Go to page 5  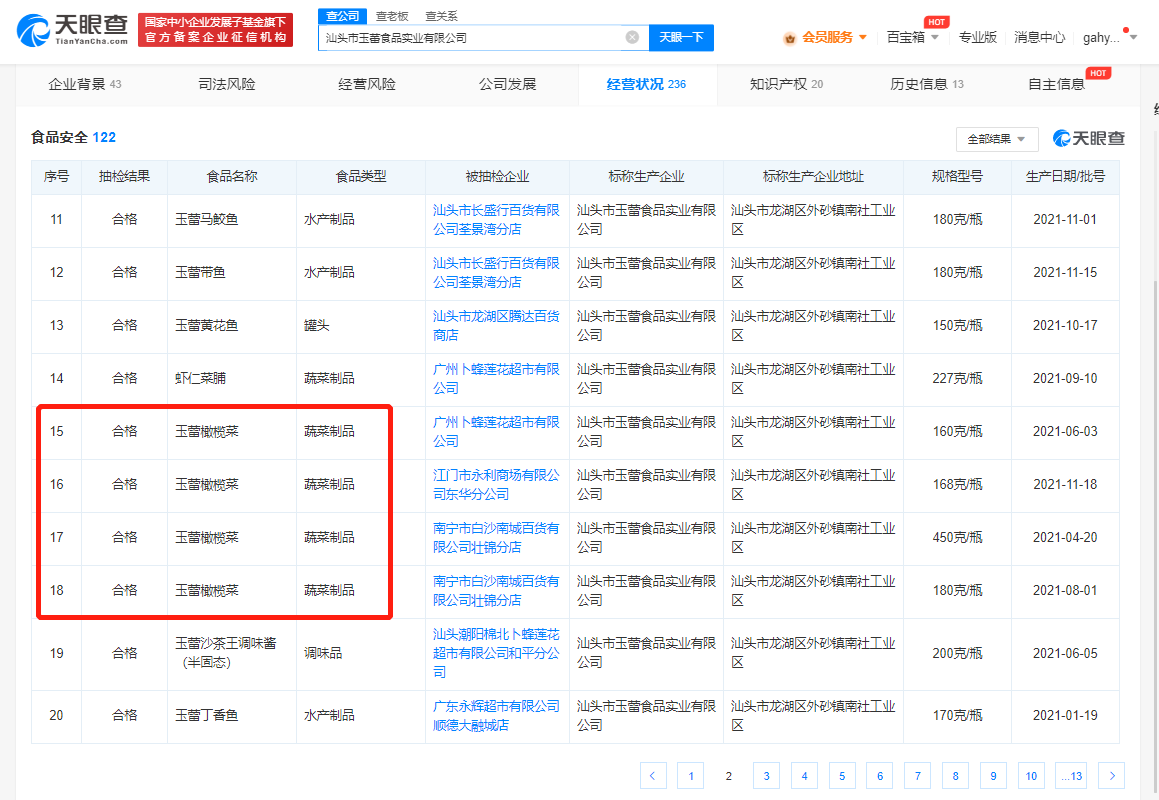tap(842, 776)
